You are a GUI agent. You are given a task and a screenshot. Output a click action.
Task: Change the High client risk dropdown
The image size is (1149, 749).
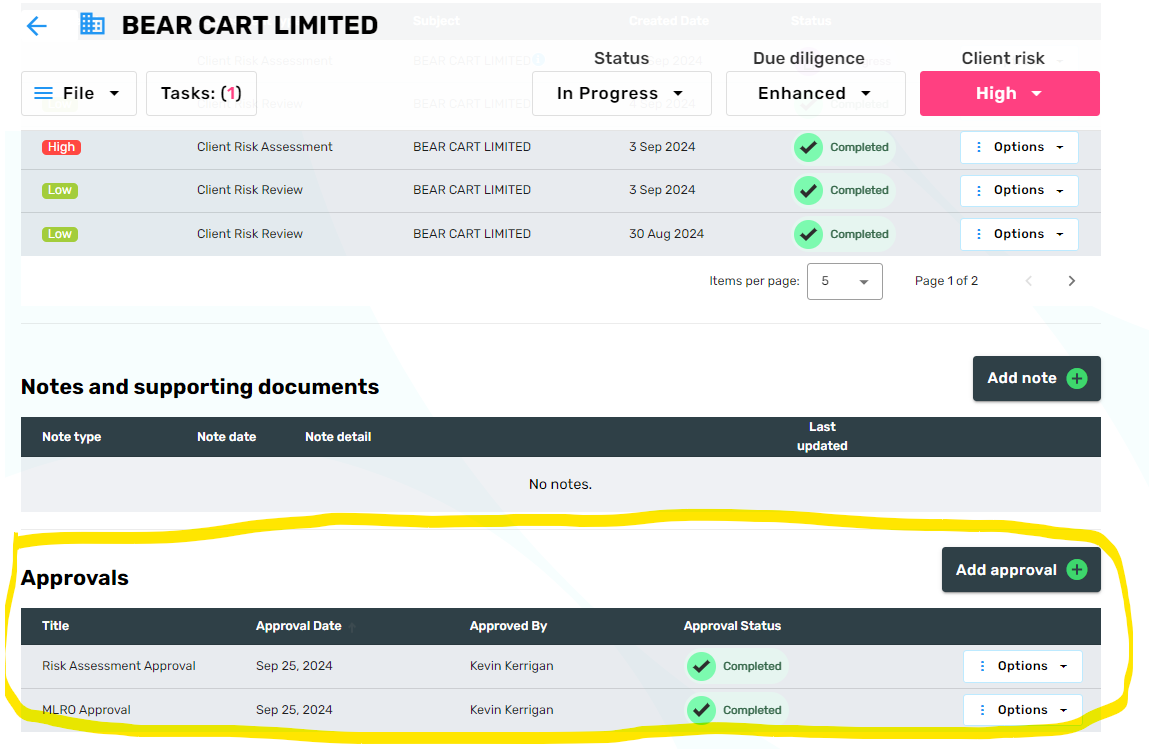point(1009,93)
